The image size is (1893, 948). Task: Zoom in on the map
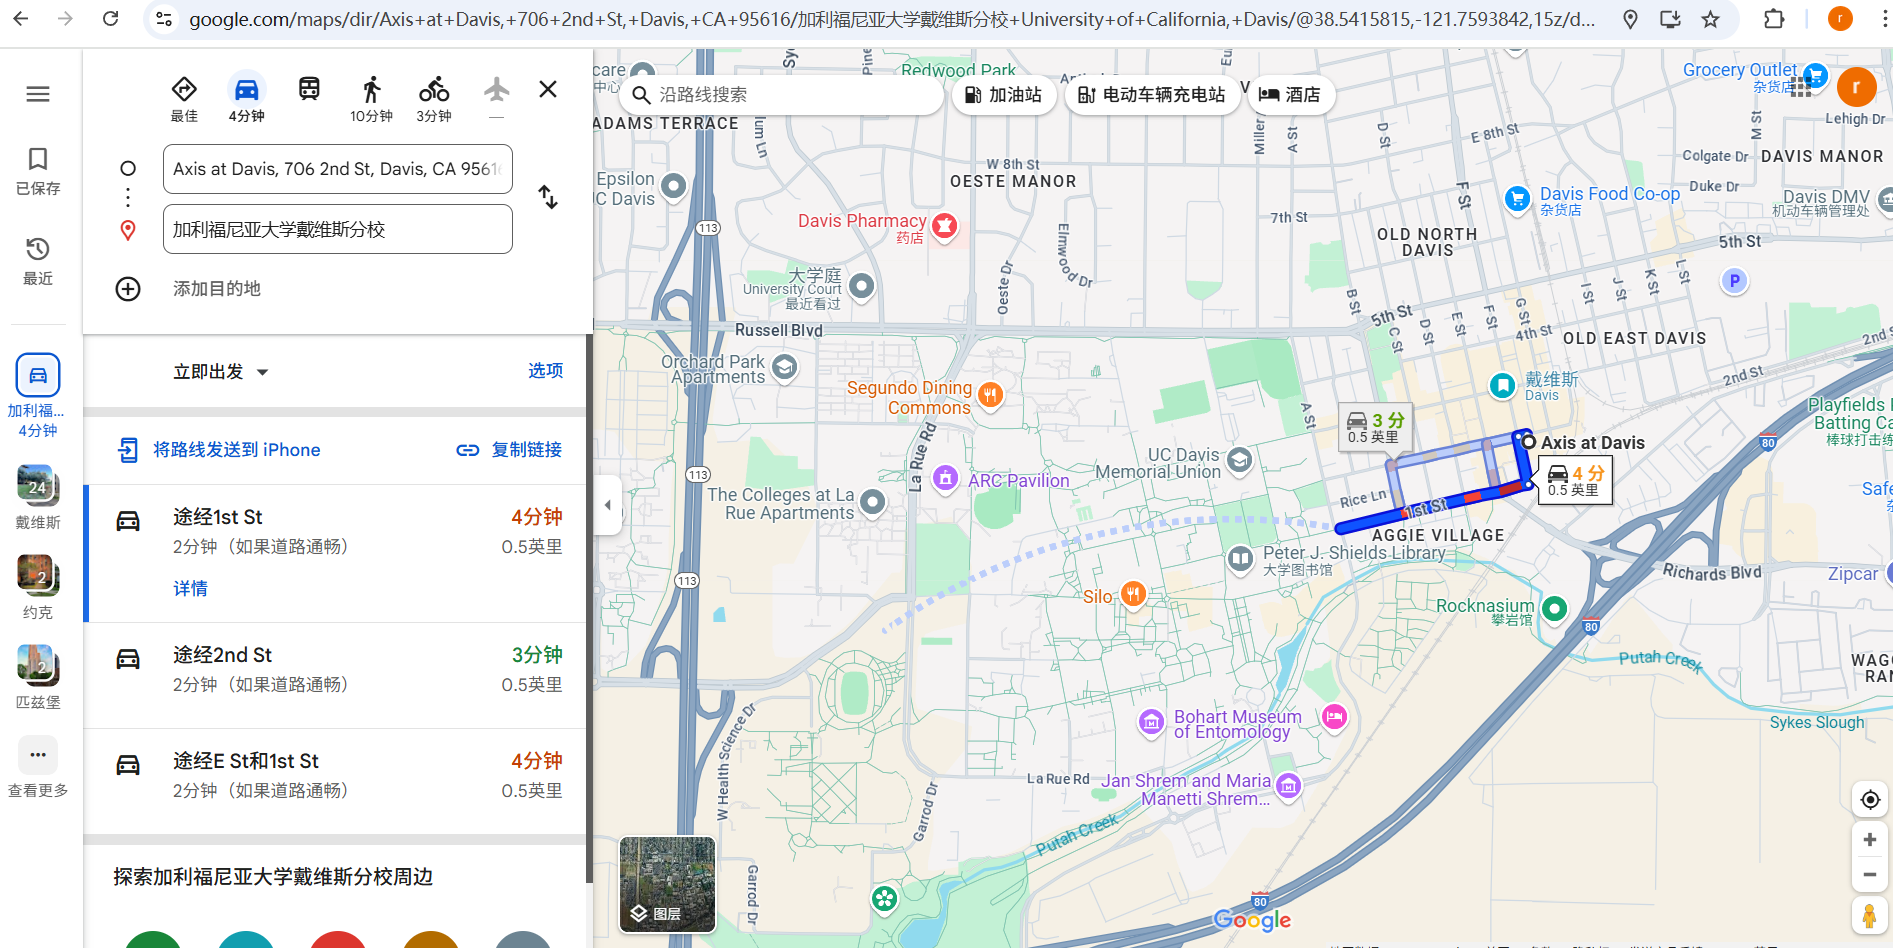[1869, 840]
